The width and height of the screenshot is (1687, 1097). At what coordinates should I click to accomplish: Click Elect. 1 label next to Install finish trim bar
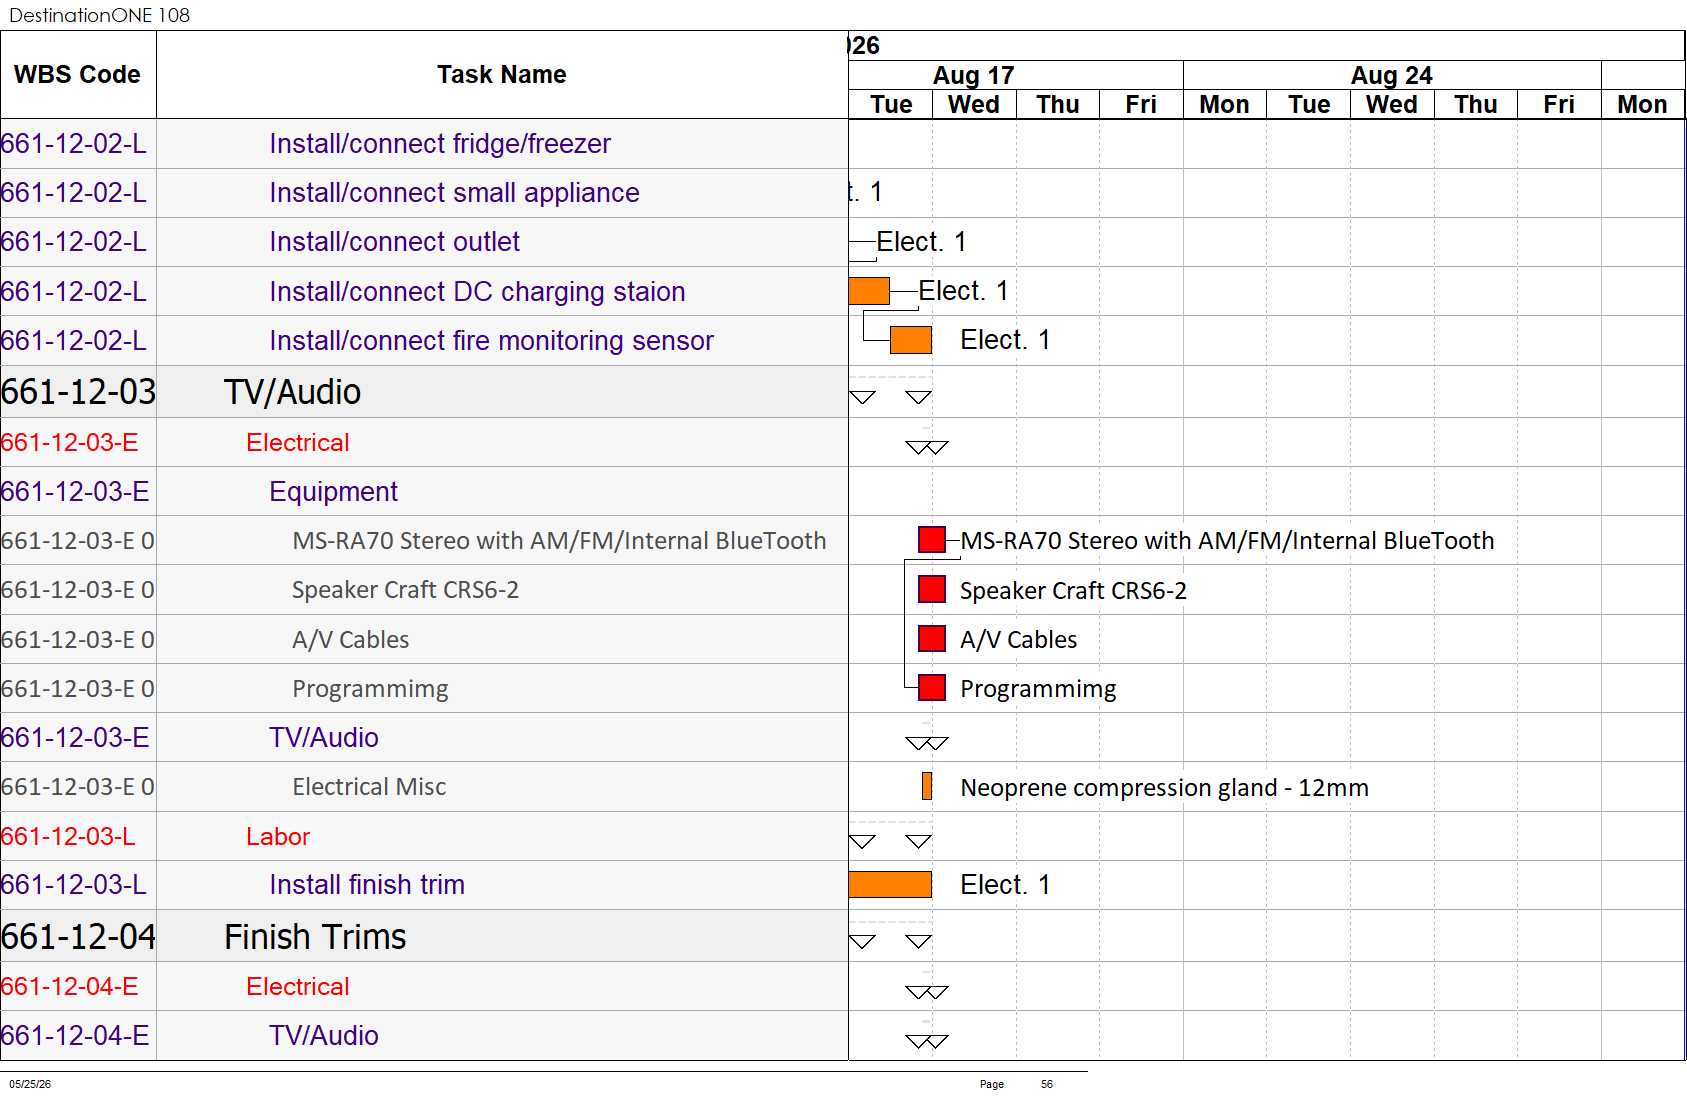click(1005, 885)
